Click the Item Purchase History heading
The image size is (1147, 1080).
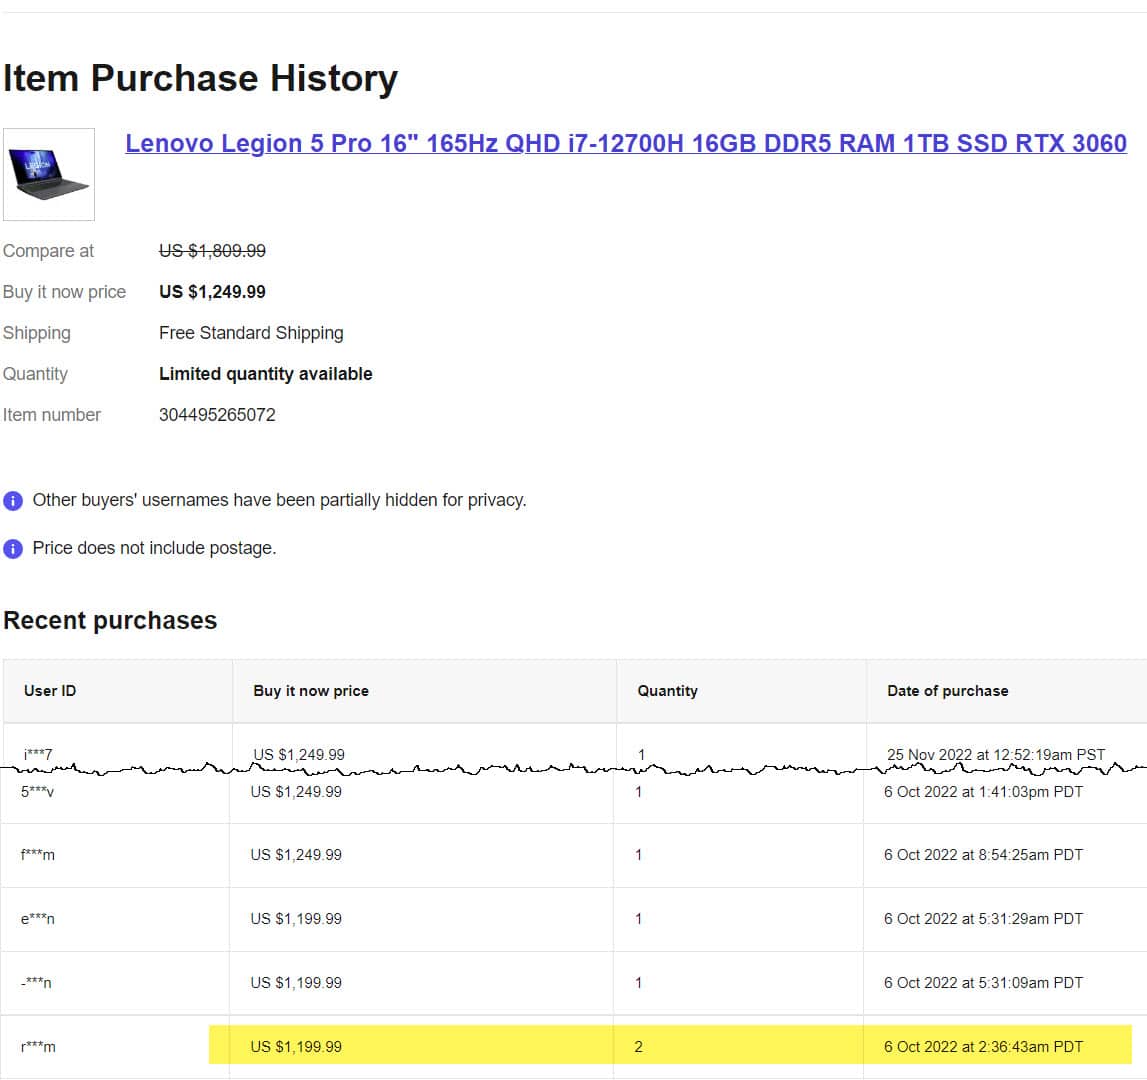pos(200,78)
